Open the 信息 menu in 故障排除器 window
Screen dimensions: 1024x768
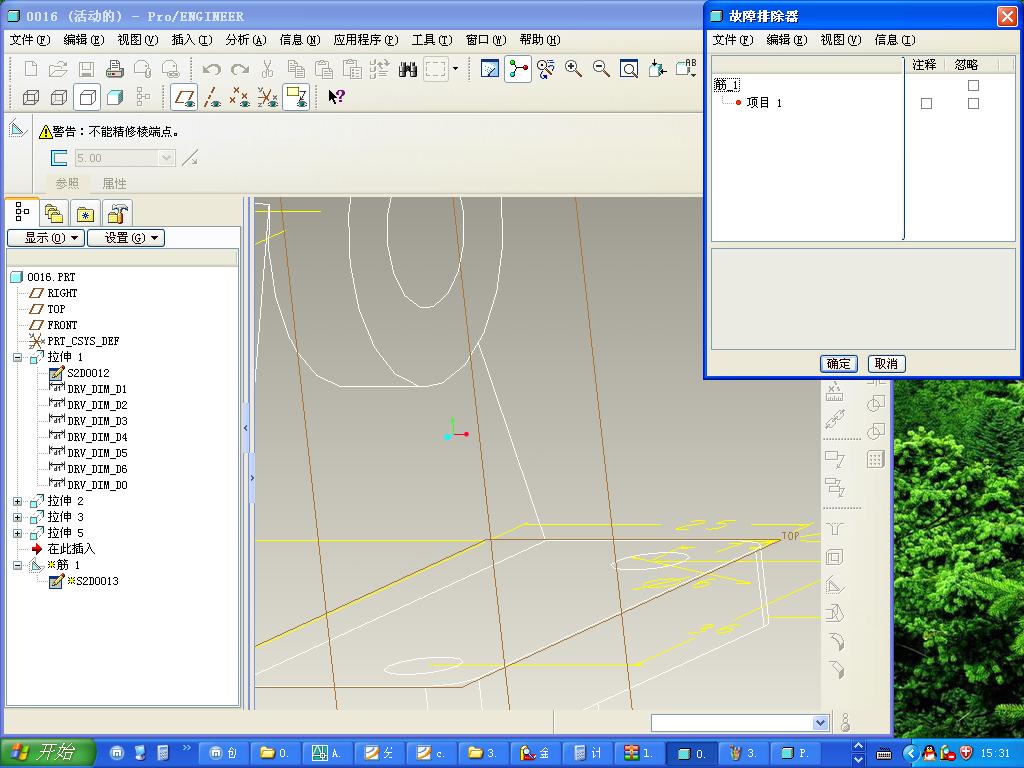click(x=895, y=40)
